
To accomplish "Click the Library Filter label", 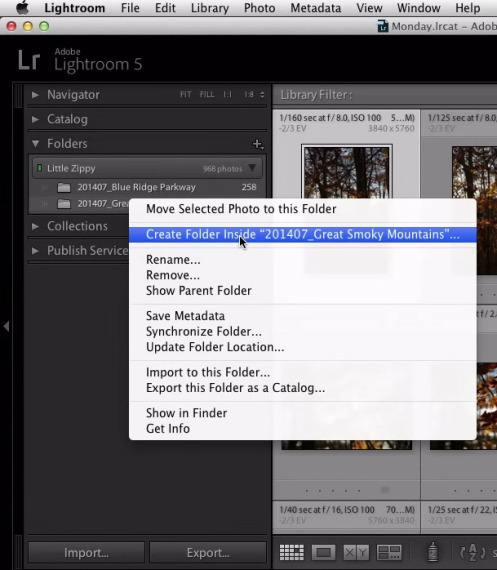I will click(x=316, y=95).
